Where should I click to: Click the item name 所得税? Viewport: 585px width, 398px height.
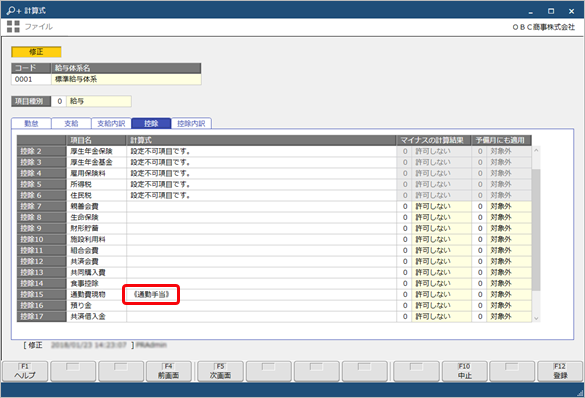(x=81, y=184)
